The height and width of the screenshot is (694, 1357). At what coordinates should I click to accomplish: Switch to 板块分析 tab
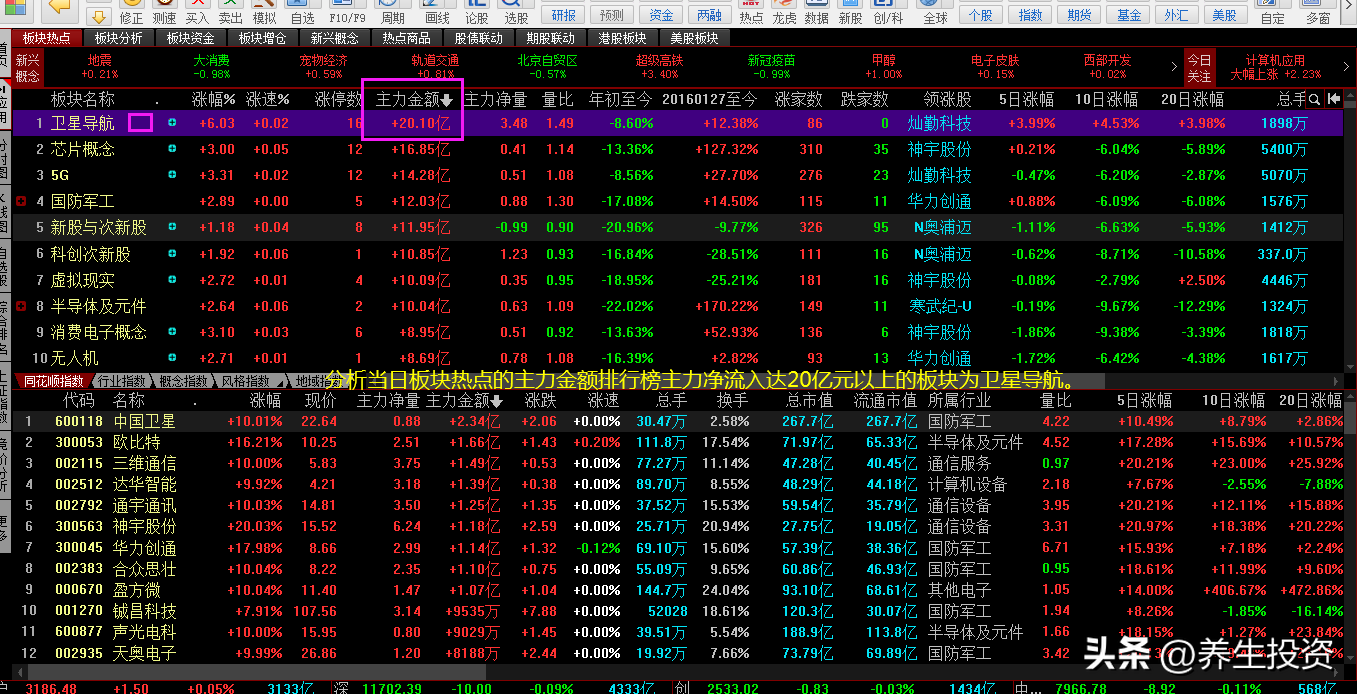pos(119,38)
